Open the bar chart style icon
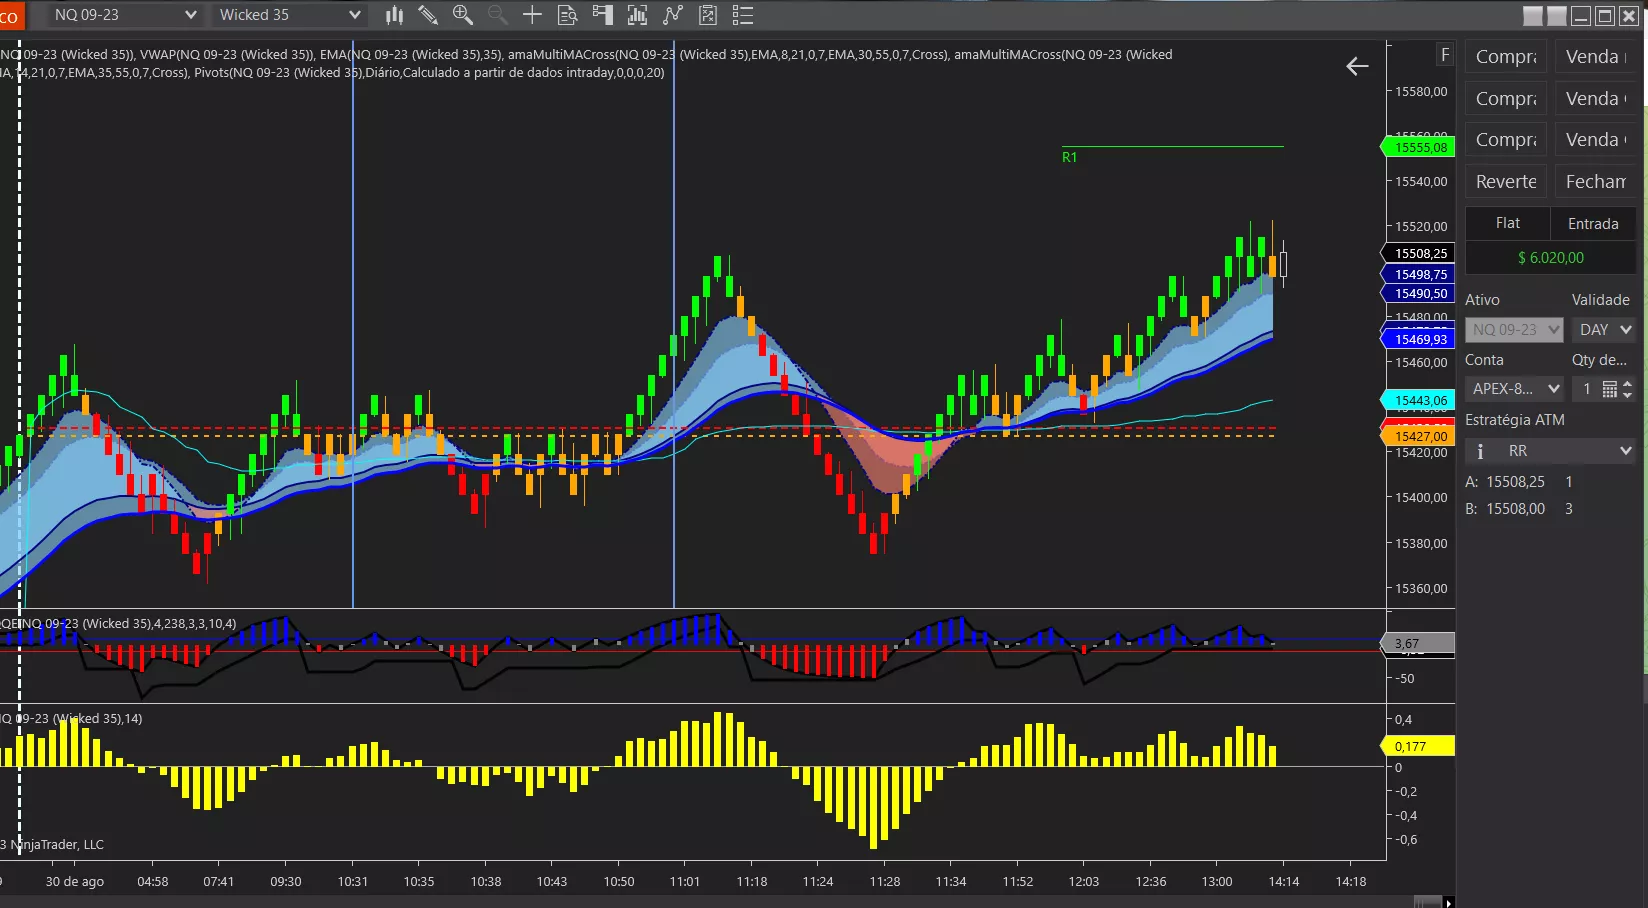Screen dimensions: 1648x908 tap(395, 15)
